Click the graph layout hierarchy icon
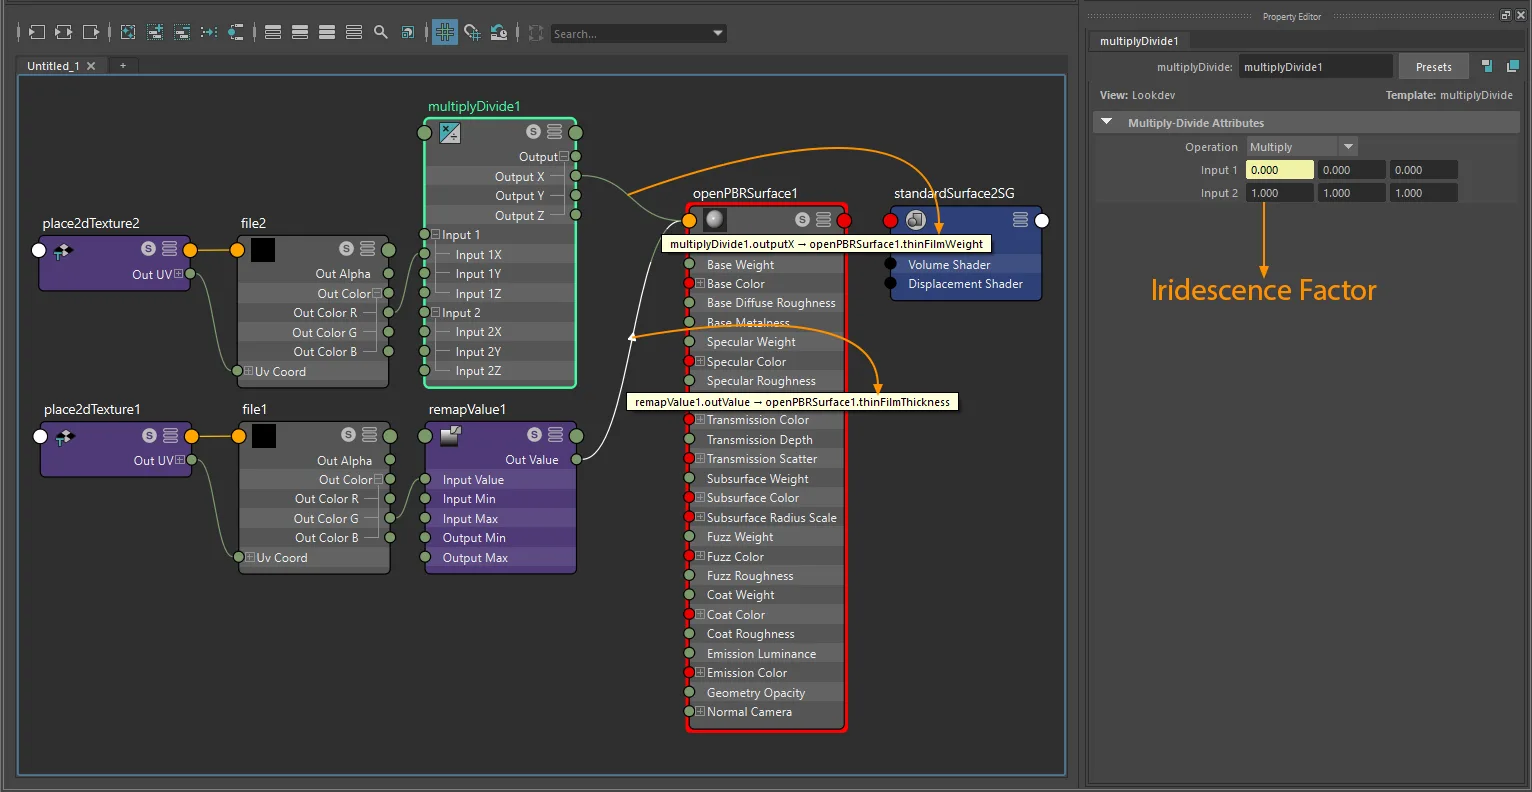Viewport: 1532px width, 792px height. click(x=235, y=33)
